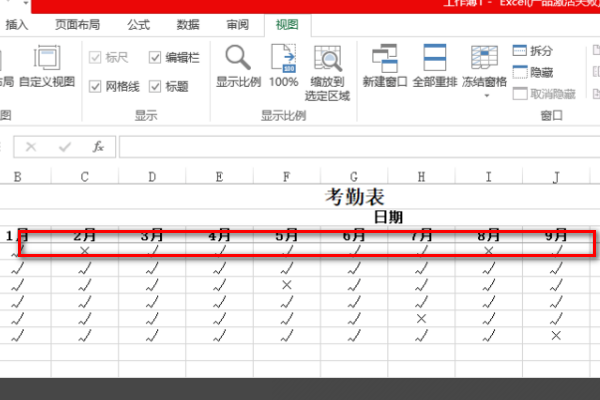Open the 审阅 ribbon tab
The width and height of the screenshot is (600, 400).
[x=238, y=25]
